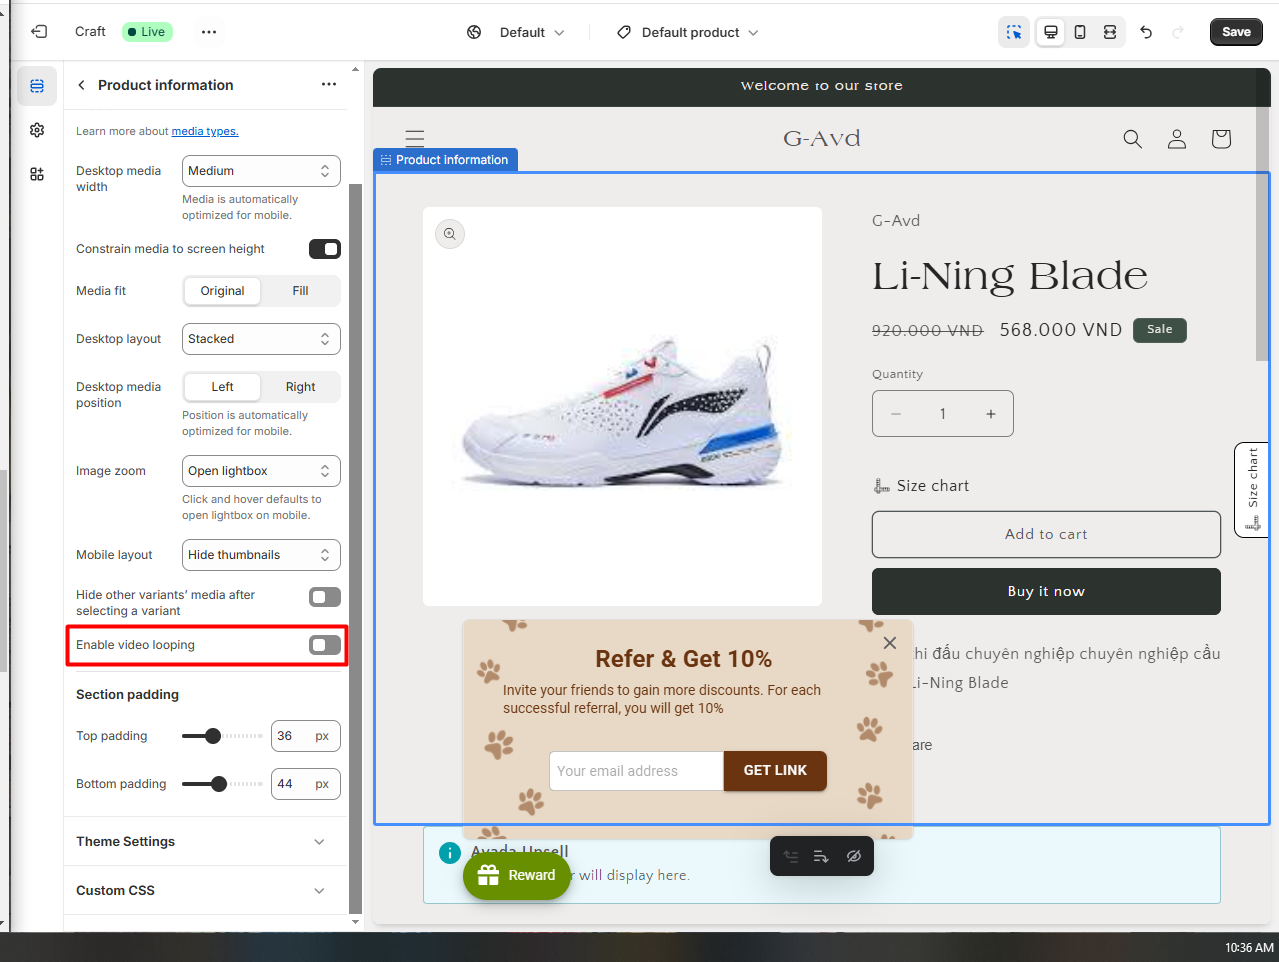Adjust the Bottom padding slider
Viewport: 1279px width, 962px height.
tap(219, 784)
